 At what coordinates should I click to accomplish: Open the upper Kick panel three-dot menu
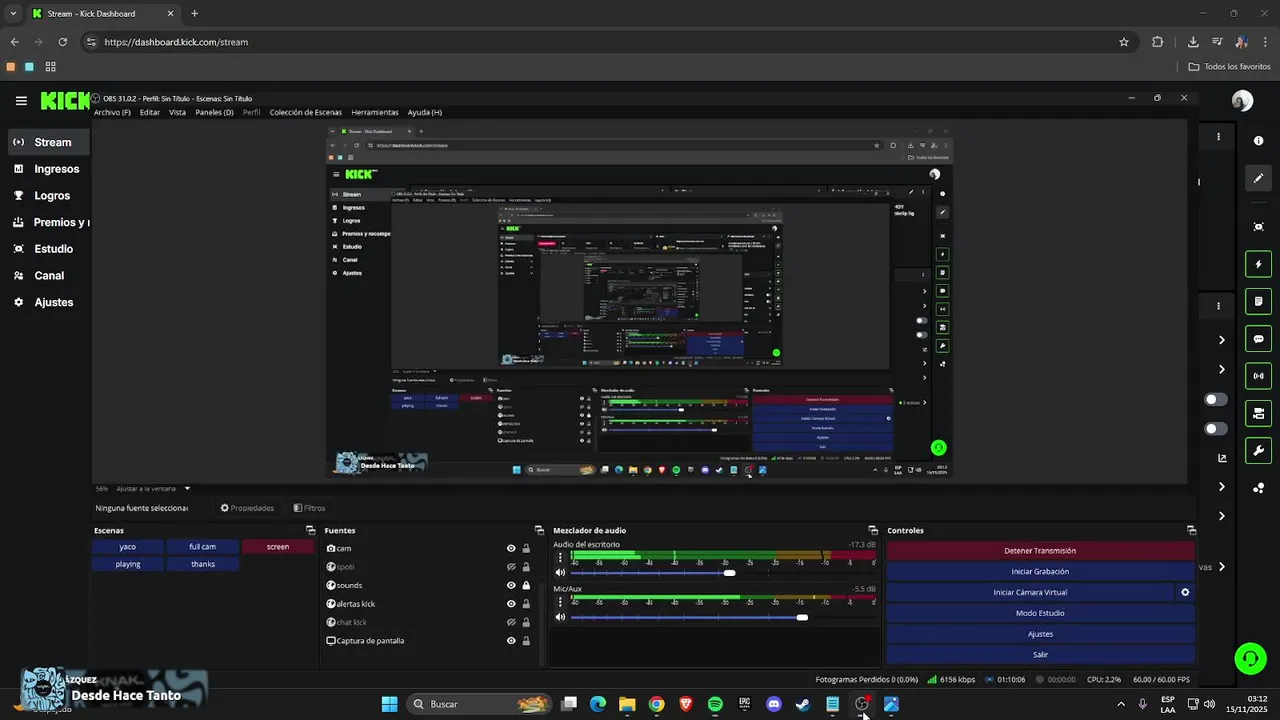click(1218, 137)
